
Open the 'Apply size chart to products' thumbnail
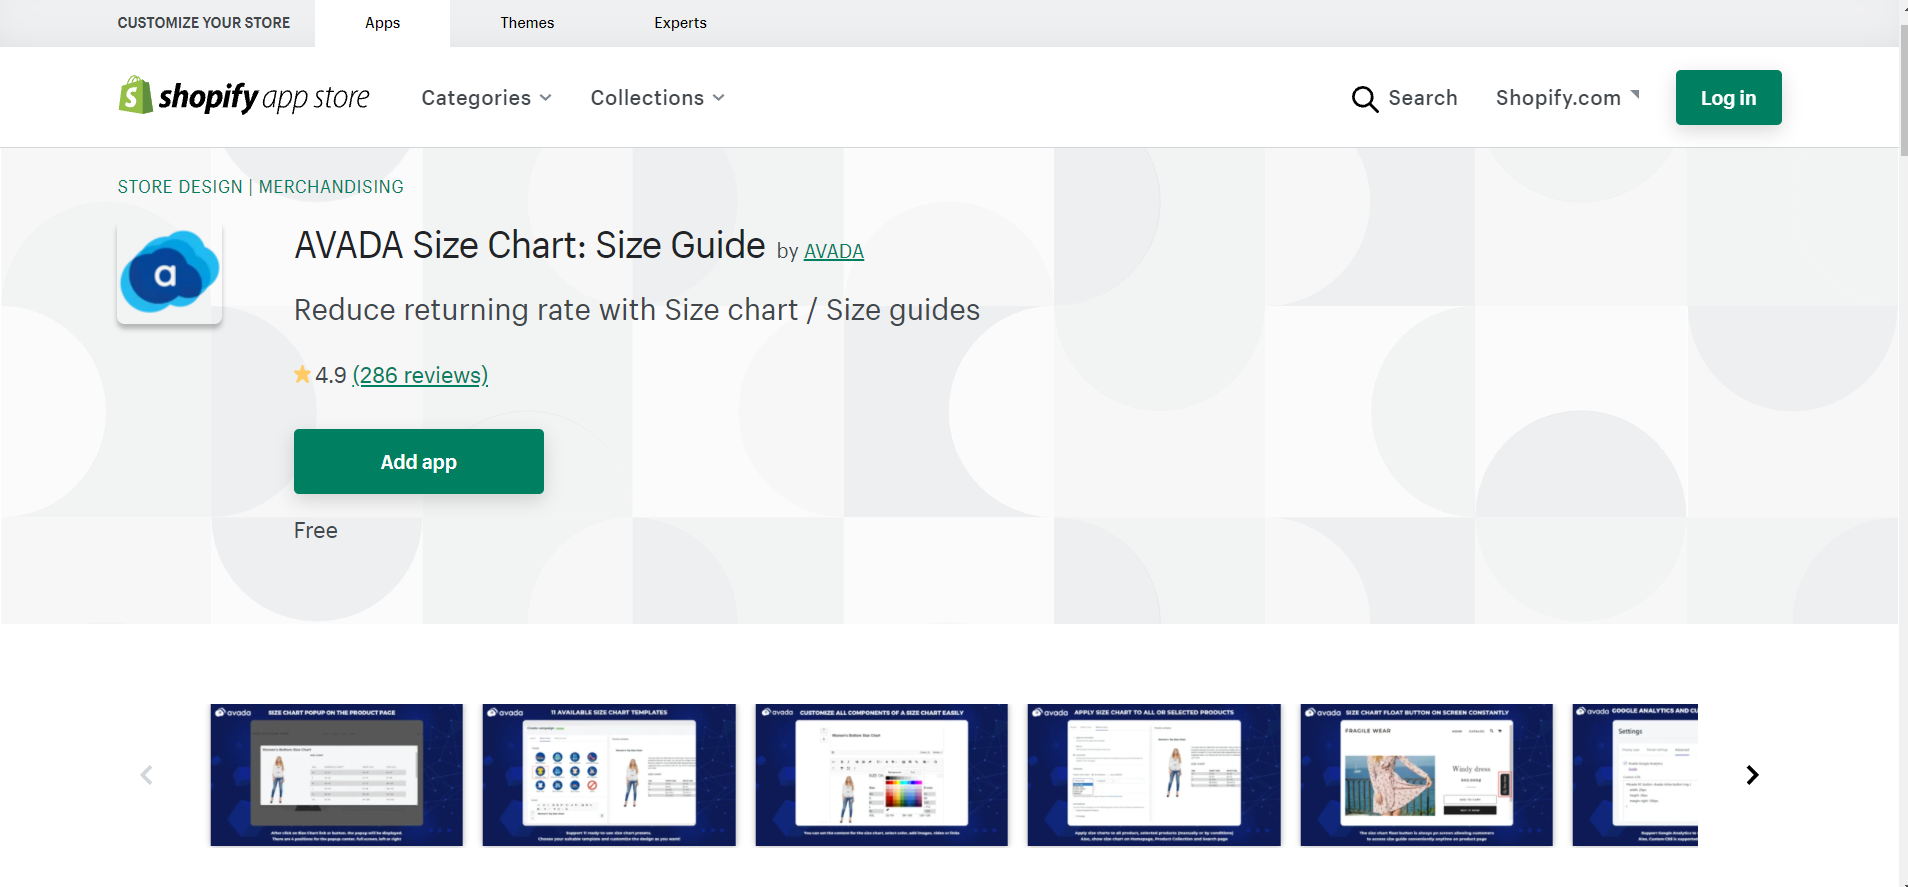pyautogui.click(x=1154, y=775)
